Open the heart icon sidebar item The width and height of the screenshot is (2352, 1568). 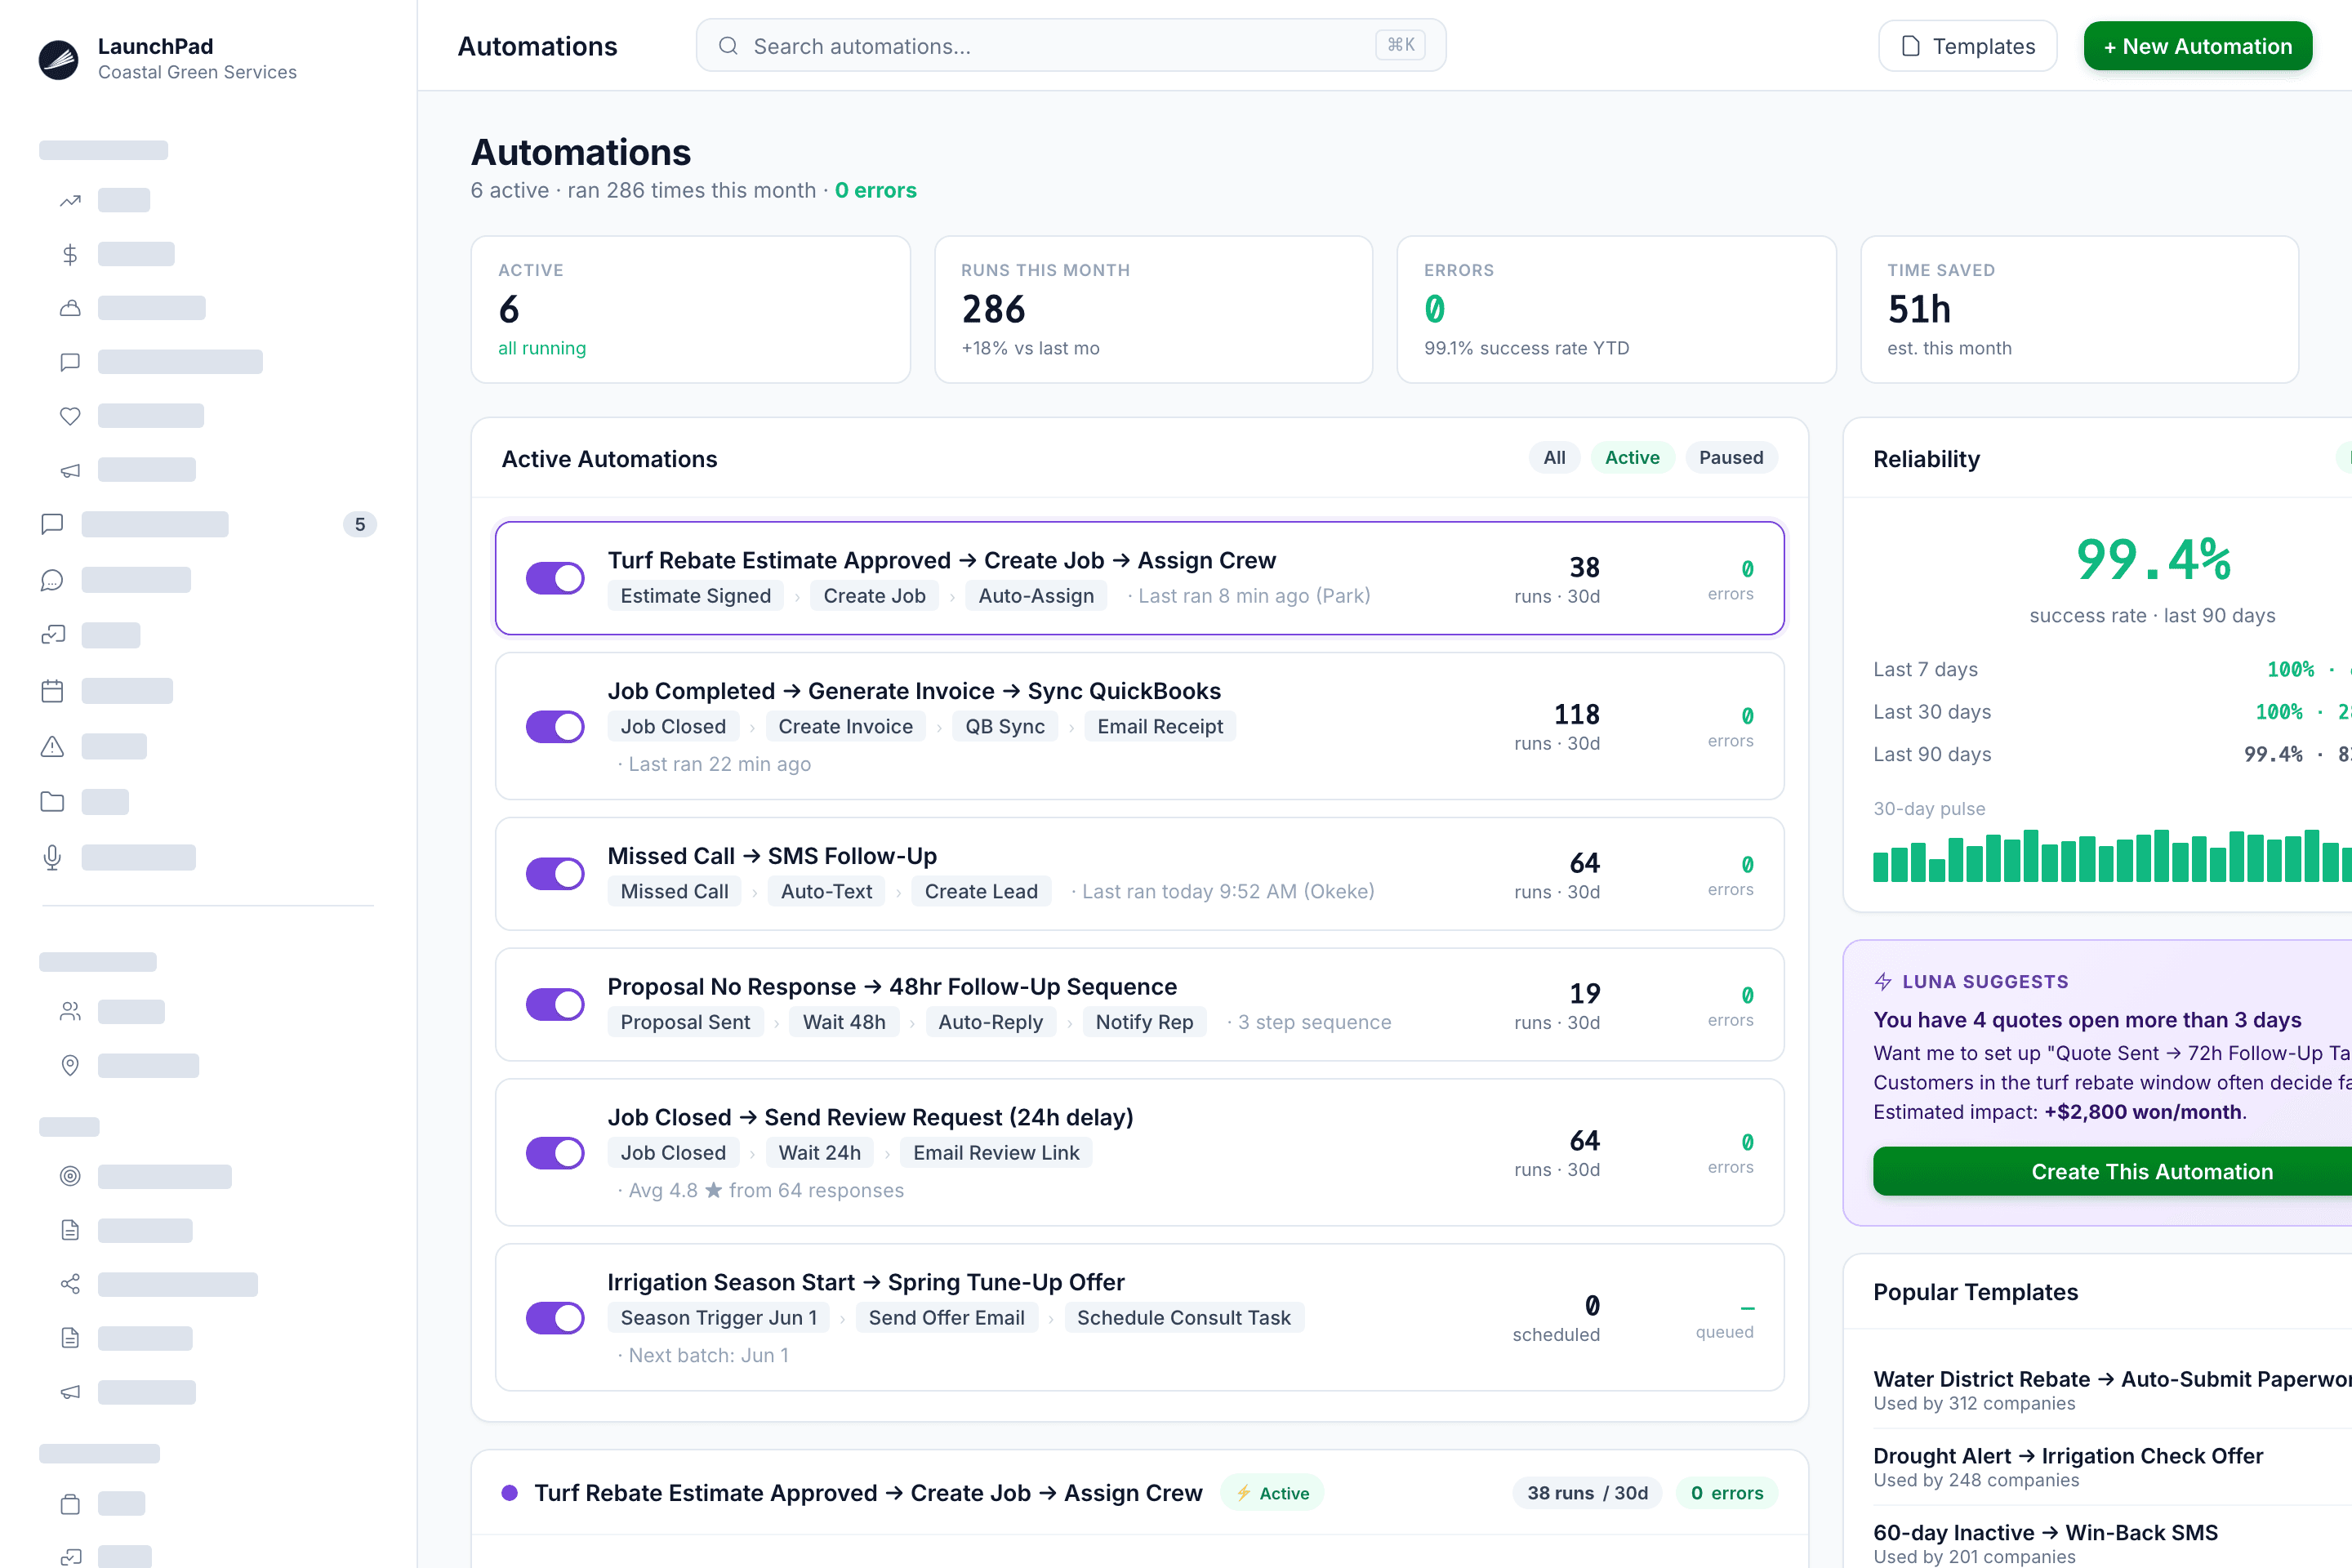70,416
